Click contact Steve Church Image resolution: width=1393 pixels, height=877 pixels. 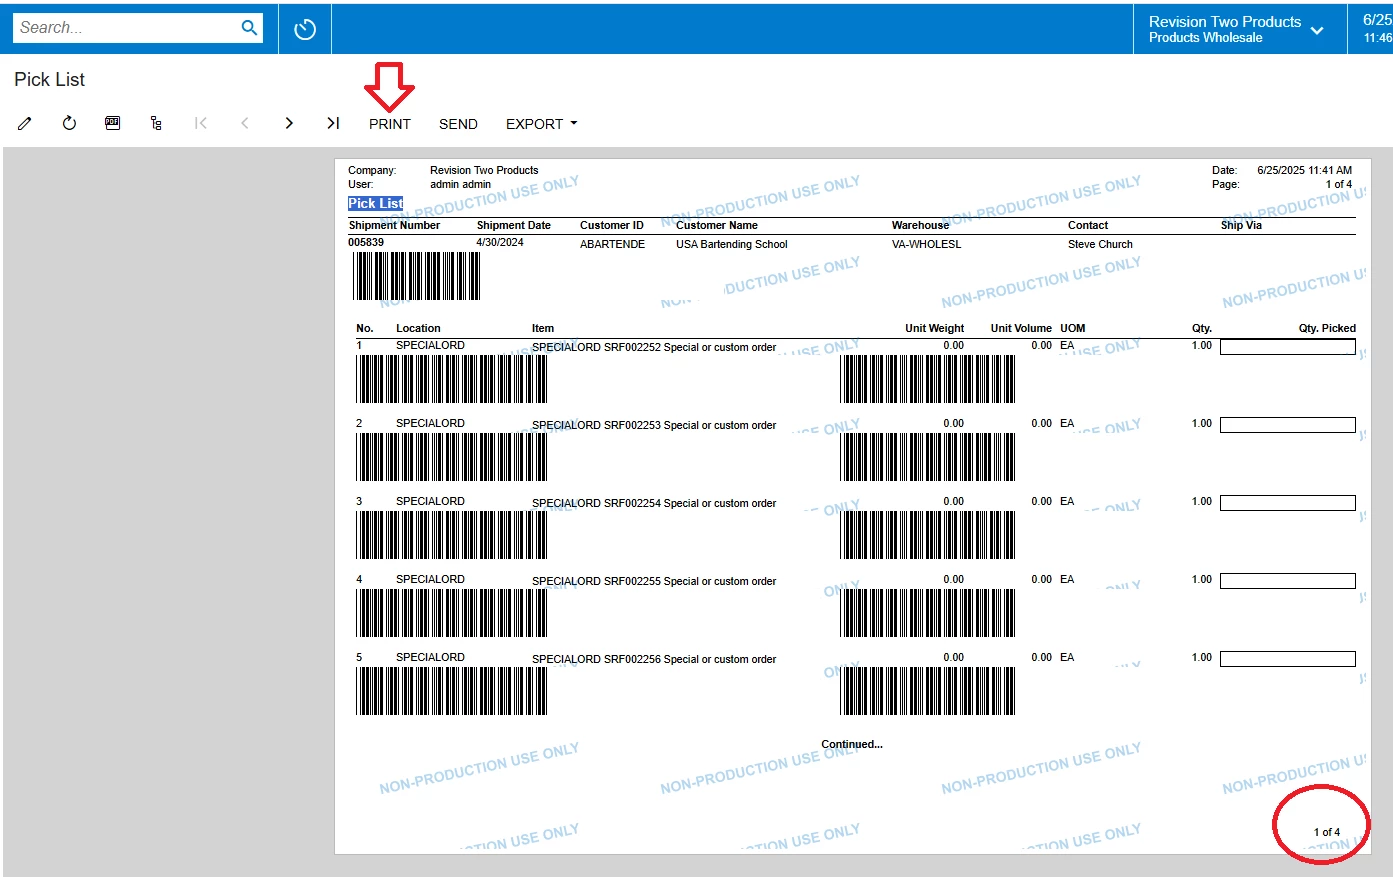(x=1100, y=244)
